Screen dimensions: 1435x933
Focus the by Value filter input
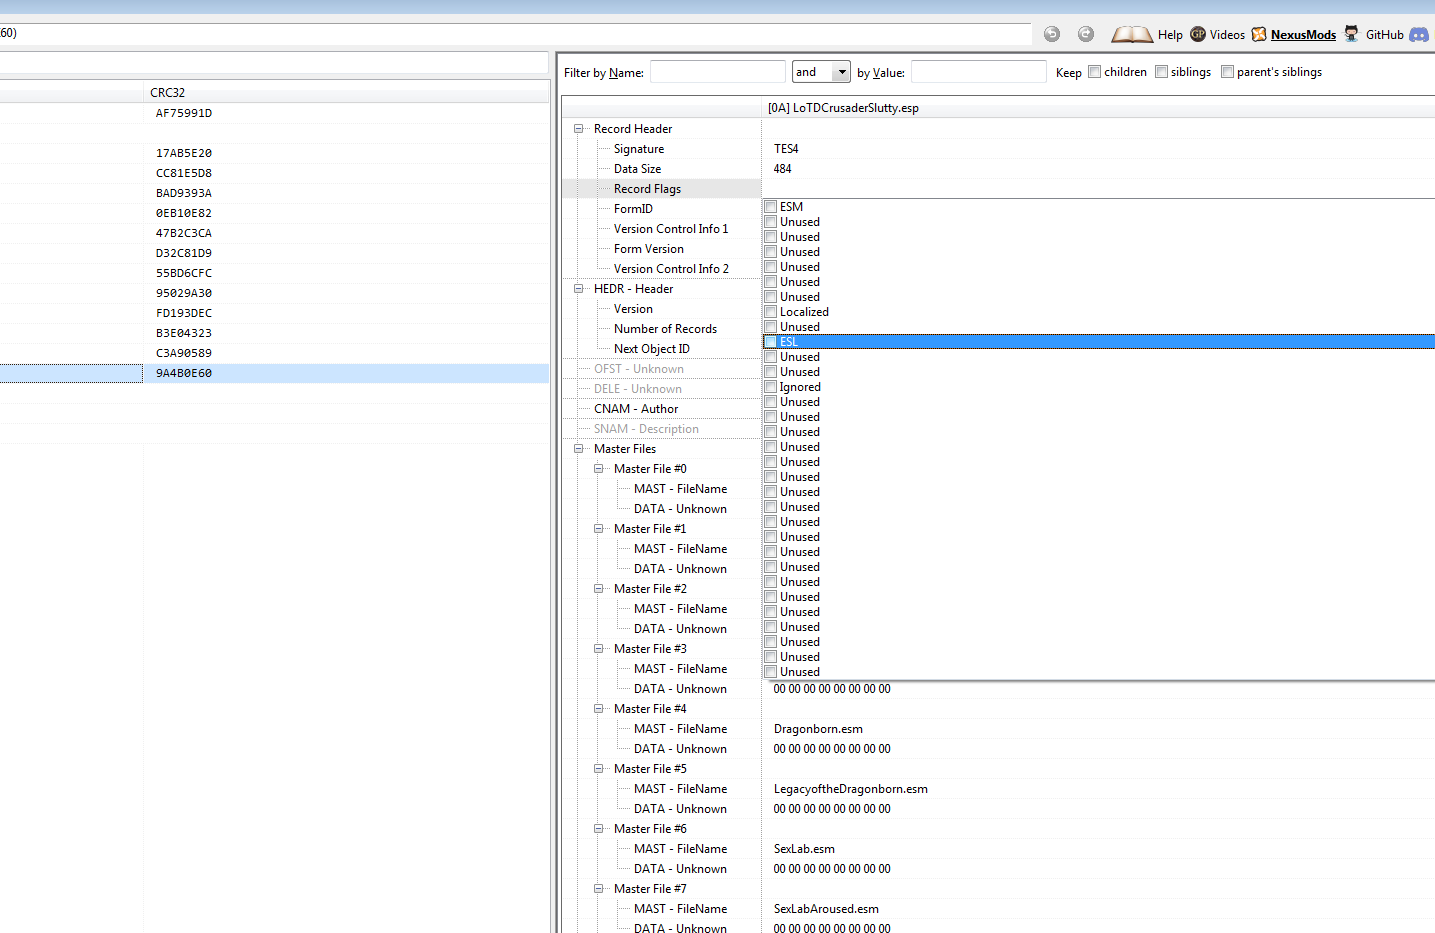point(978,72)
